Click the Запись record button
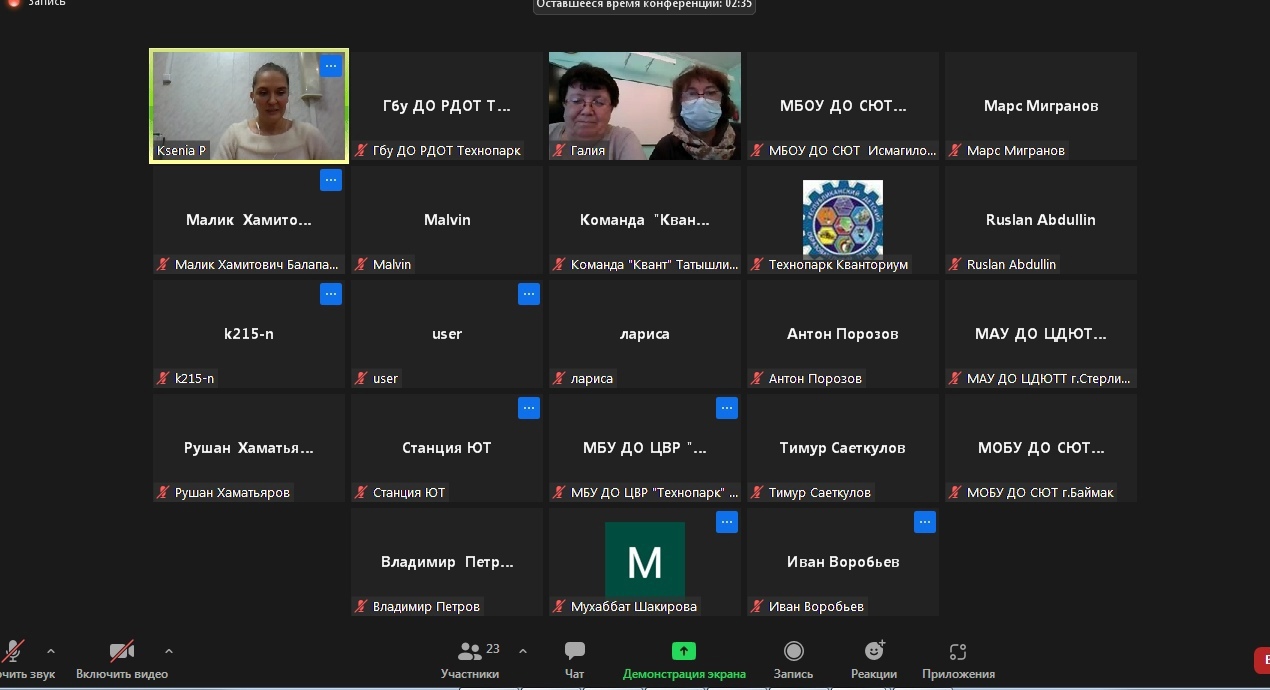This screenshot has width=1270, height=690. [793, 660]
